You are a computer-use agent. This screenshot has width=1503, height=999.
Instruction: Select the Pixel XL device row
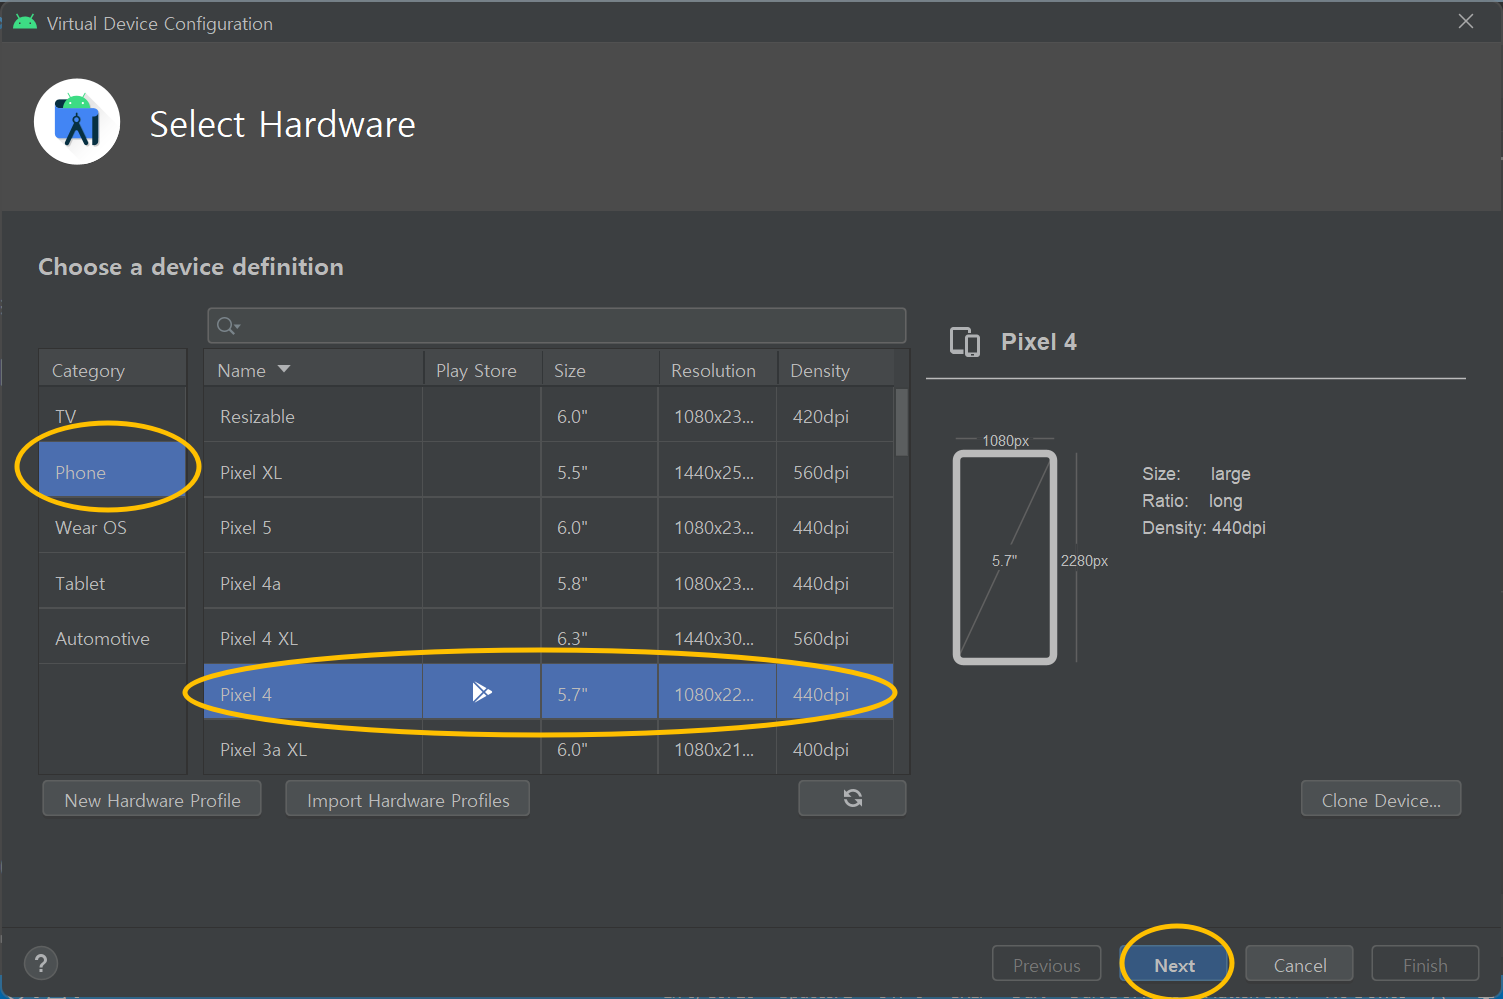click(x=548, y=472)
